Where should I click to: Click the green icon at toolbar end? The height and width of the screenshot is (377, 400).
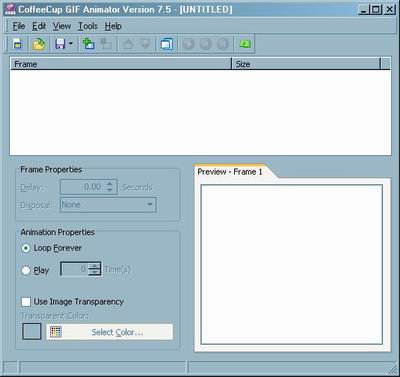pyautogui.click(x=245, y=44)
